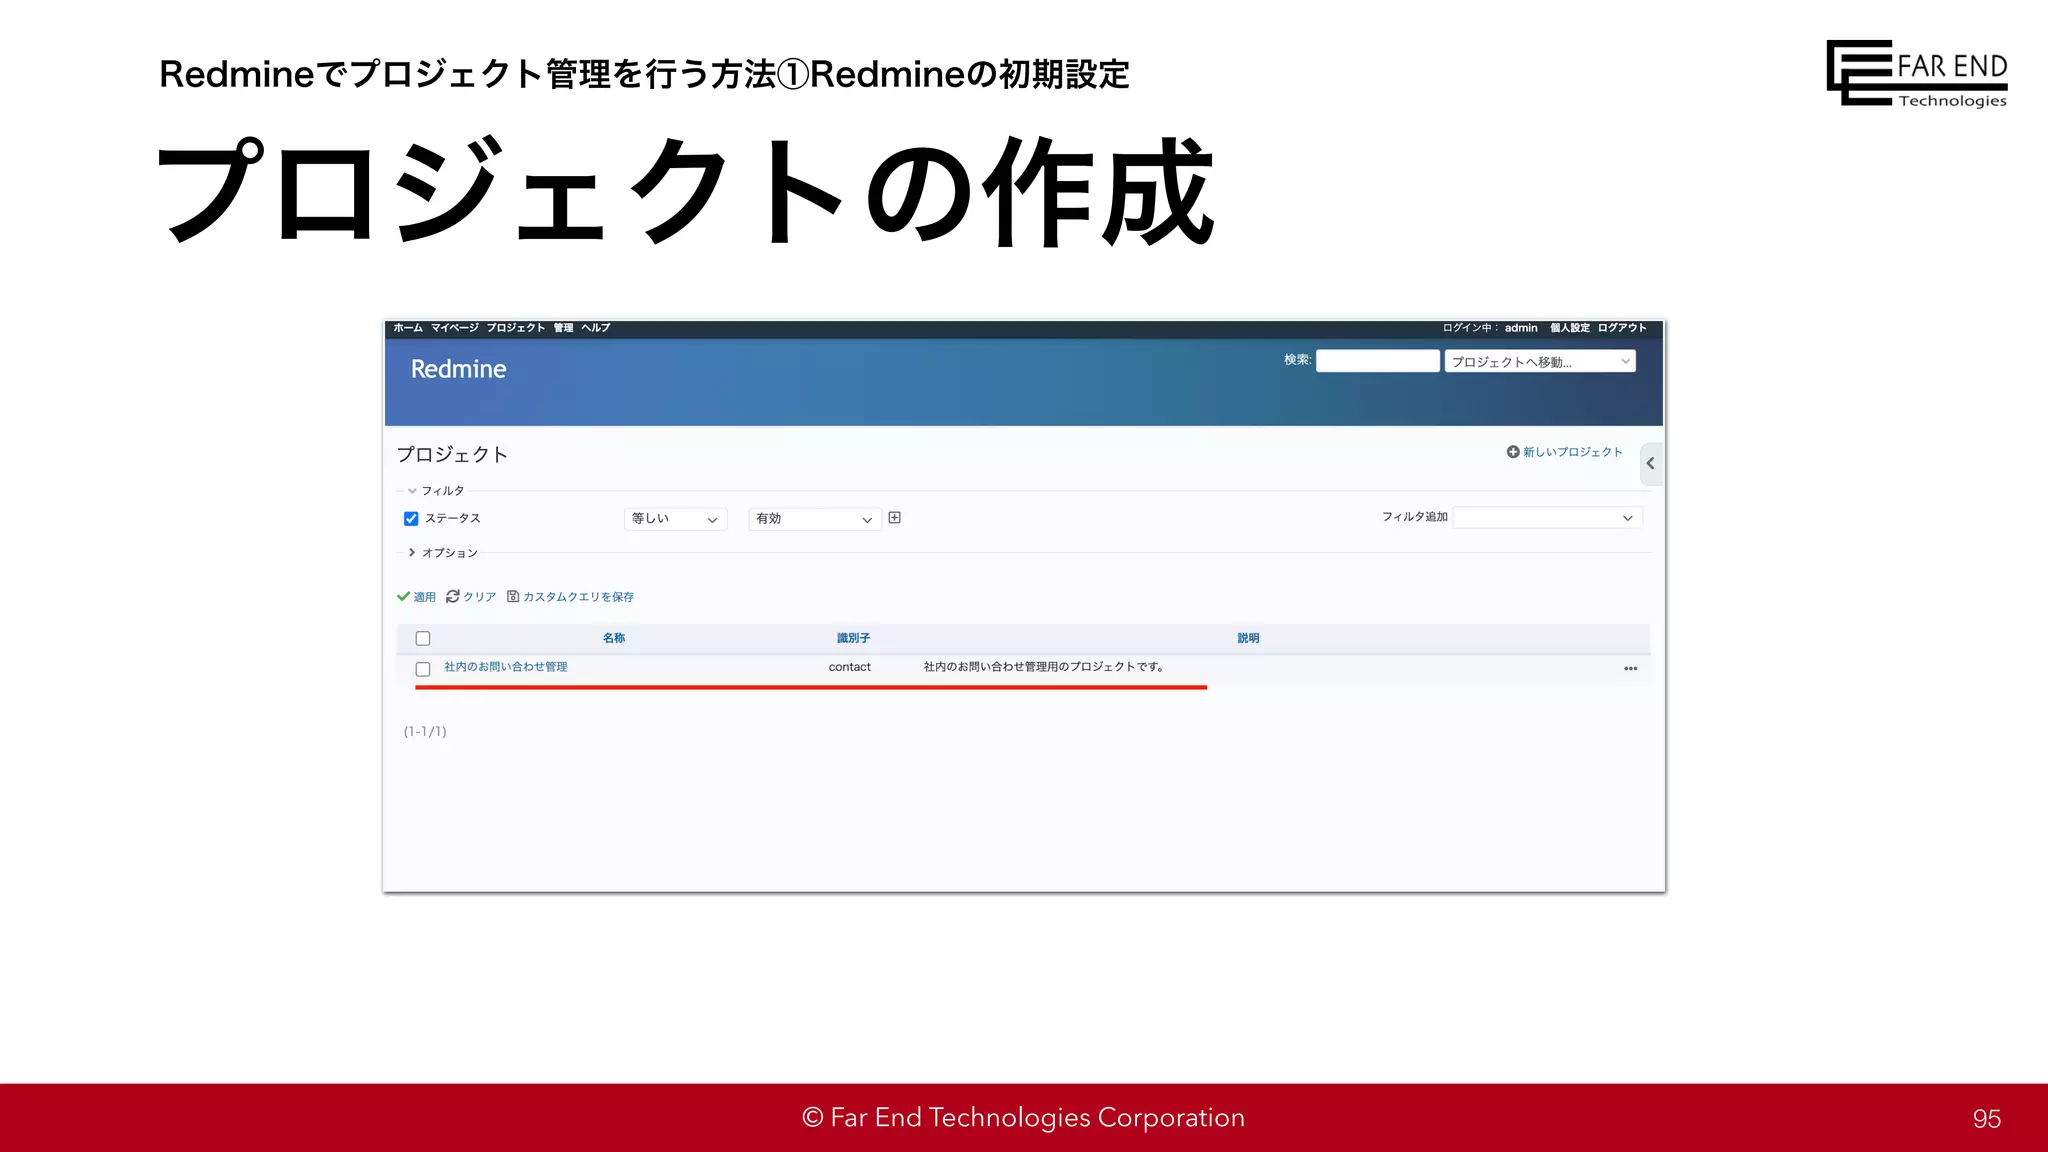Open the プロジェクトへ移動 dropdown
This screenshot has height=1152, width=2048.
tap(1540, 361)
